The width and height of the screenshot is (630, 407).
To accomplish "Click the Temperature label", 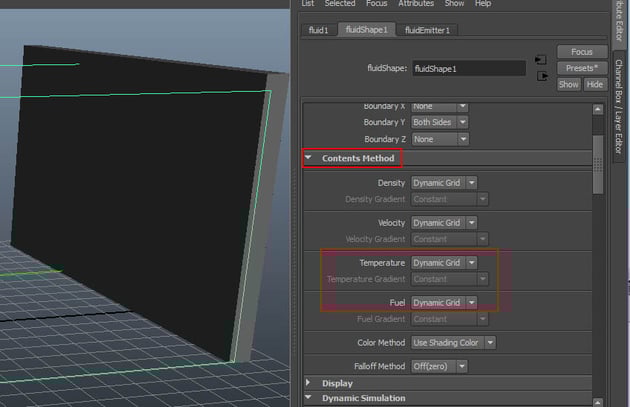I will click(382, 263).
